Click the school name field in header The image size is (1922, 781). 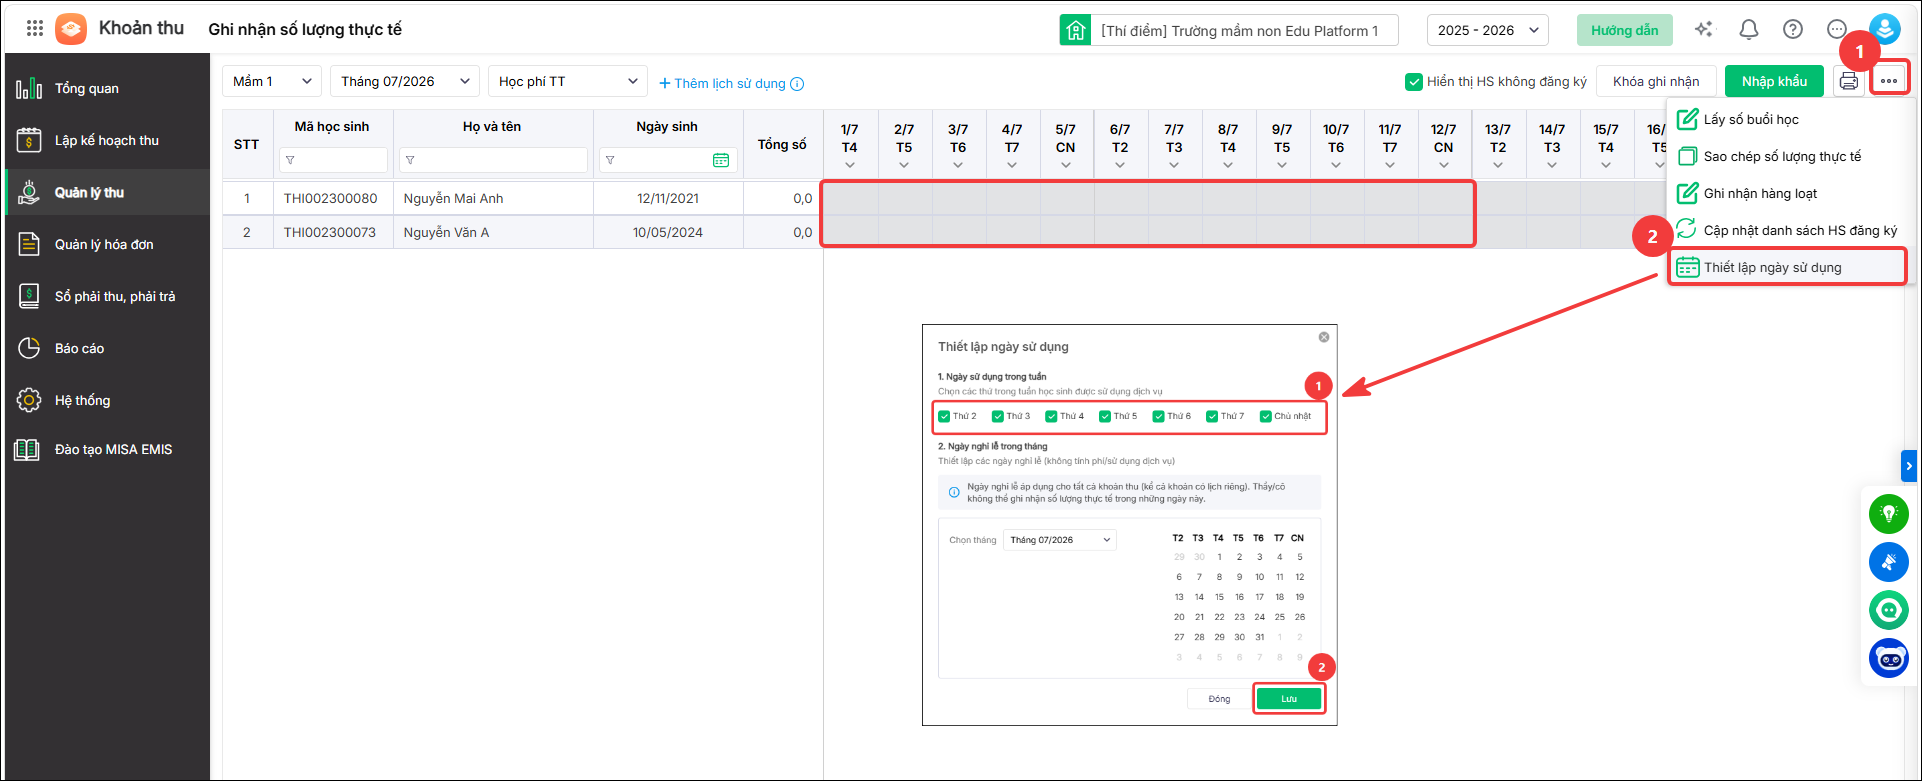point(1245,30)
